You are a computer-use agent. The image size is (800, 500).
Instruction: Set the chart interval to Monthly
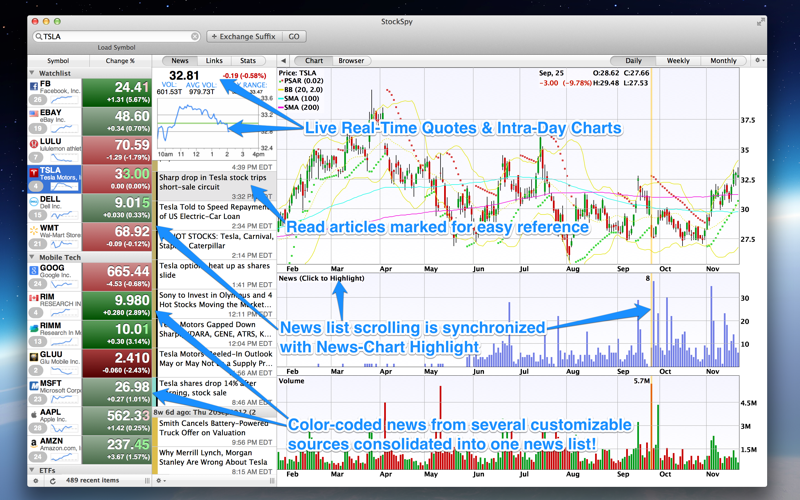click(x=723, y=61)
